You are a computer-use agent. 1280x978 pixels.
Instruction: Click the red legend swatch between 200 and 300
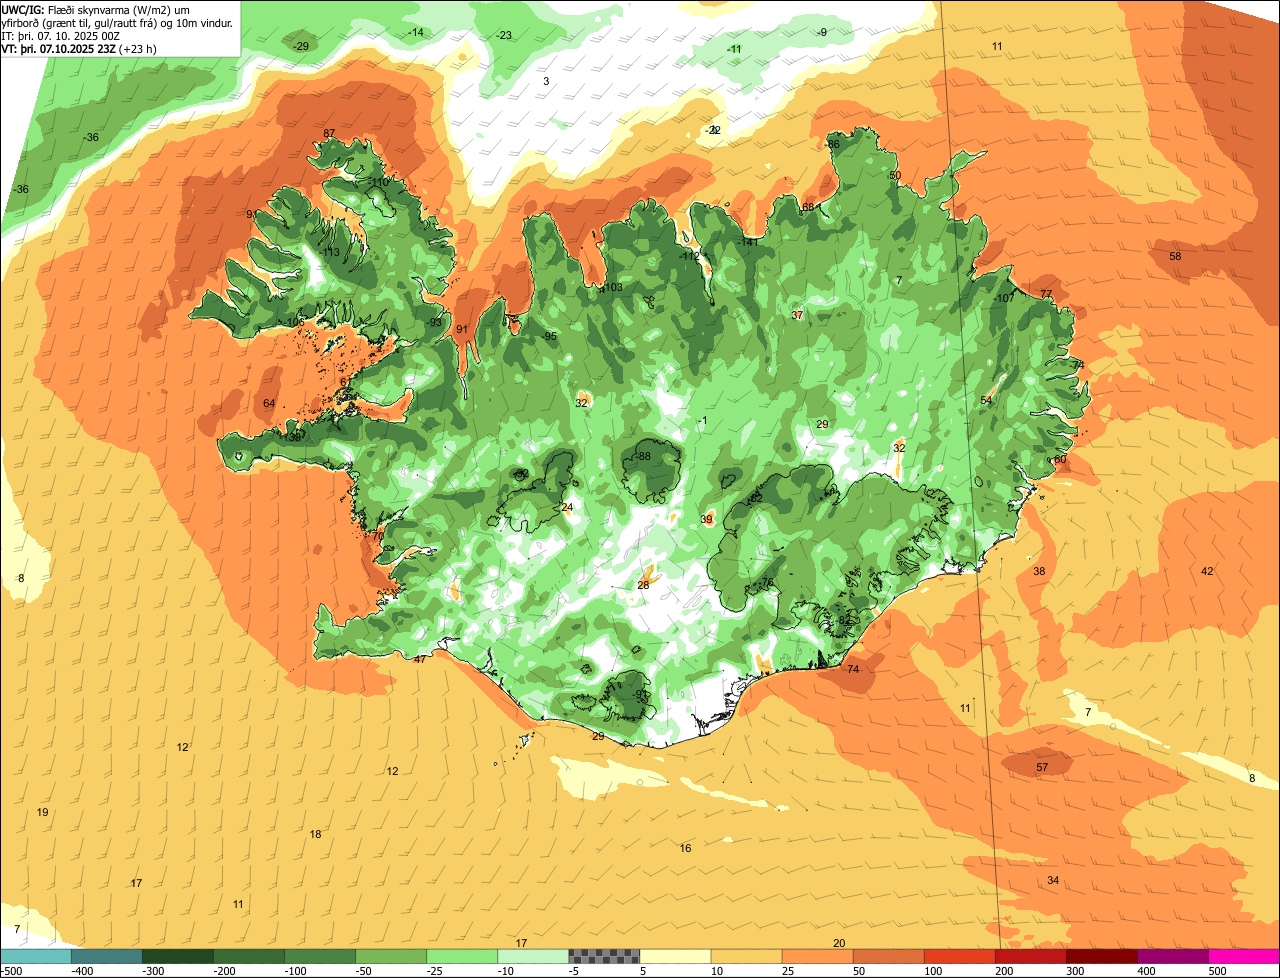pos(1030,956)
